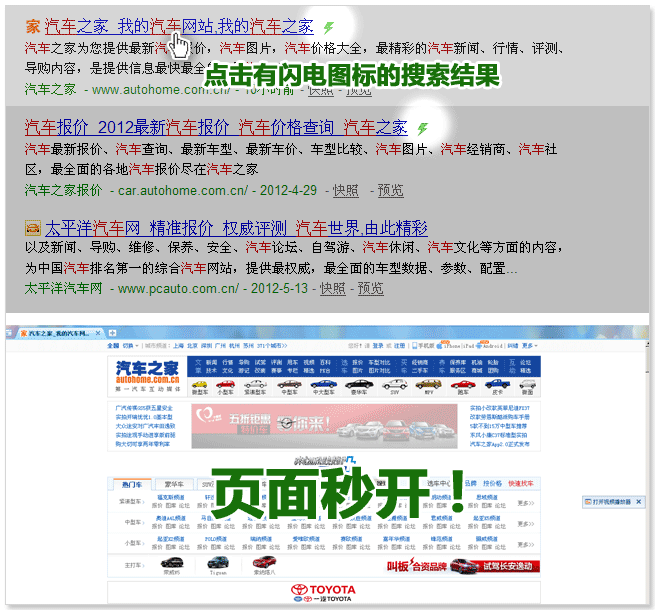This screenshot has height=610, width=655.
Task: Open 快照 for car.autohome.com.cn result
Action: coord(345,191)
